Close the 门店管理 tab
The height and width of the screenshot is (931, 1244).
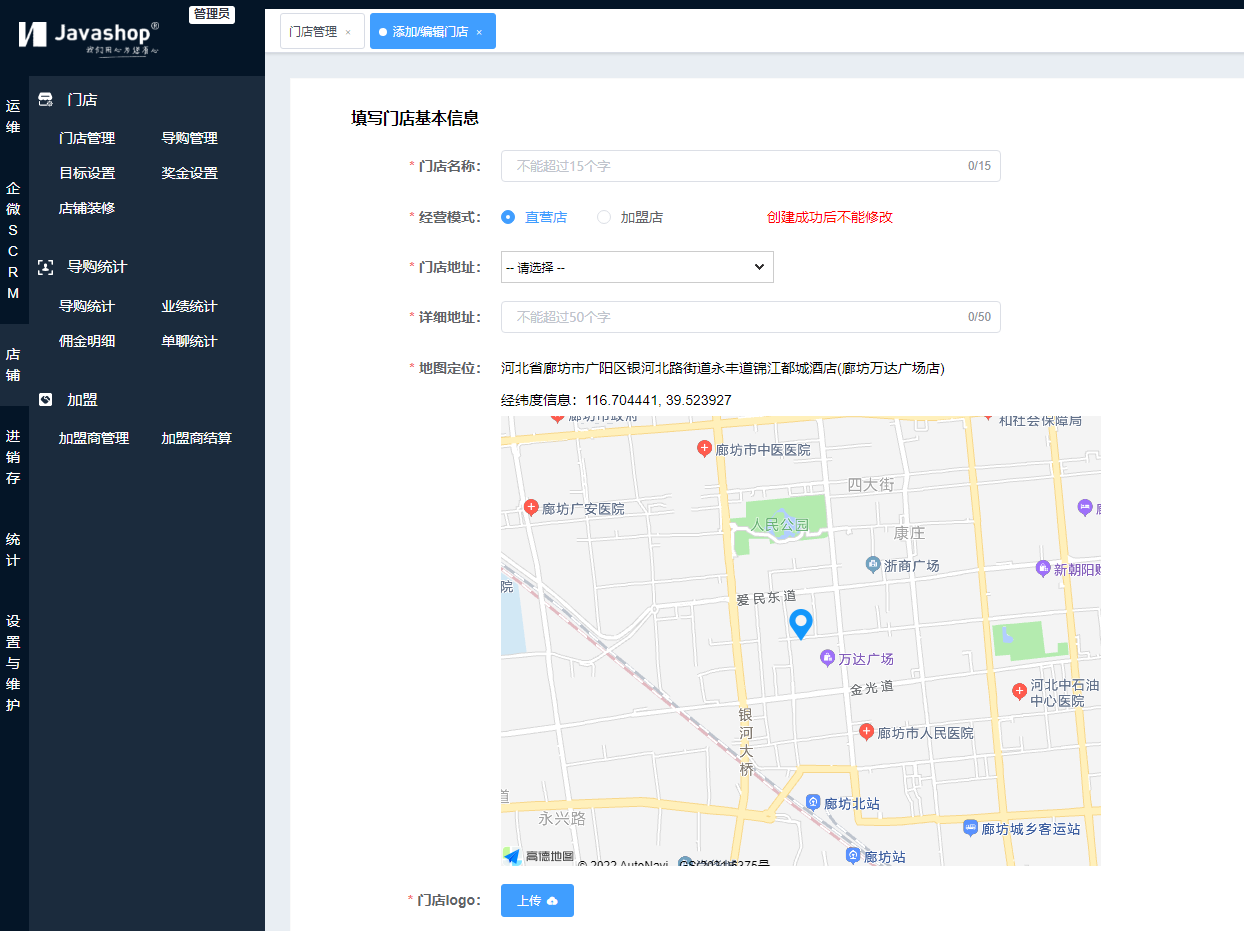pyautogui.click(x=348, y=32)
